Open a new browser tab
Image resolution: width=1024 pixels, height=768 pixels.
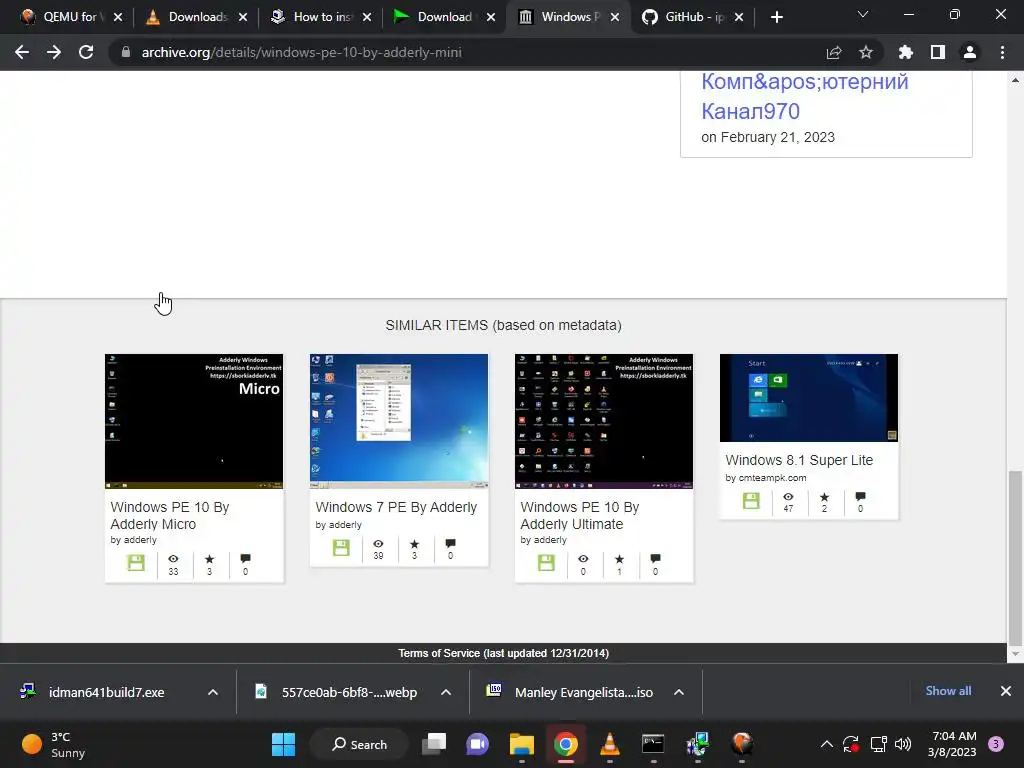776,17
